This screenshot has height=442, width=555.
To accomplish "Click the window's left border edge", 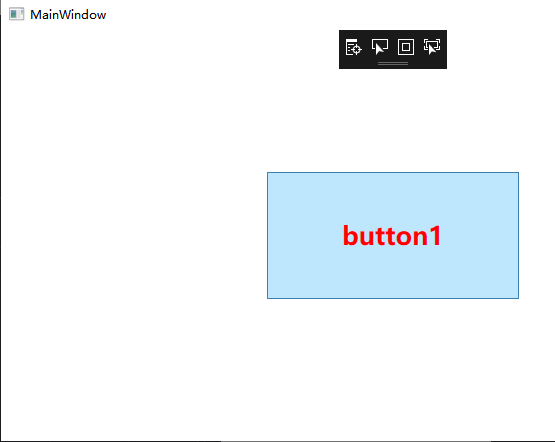I will (0, 226).
